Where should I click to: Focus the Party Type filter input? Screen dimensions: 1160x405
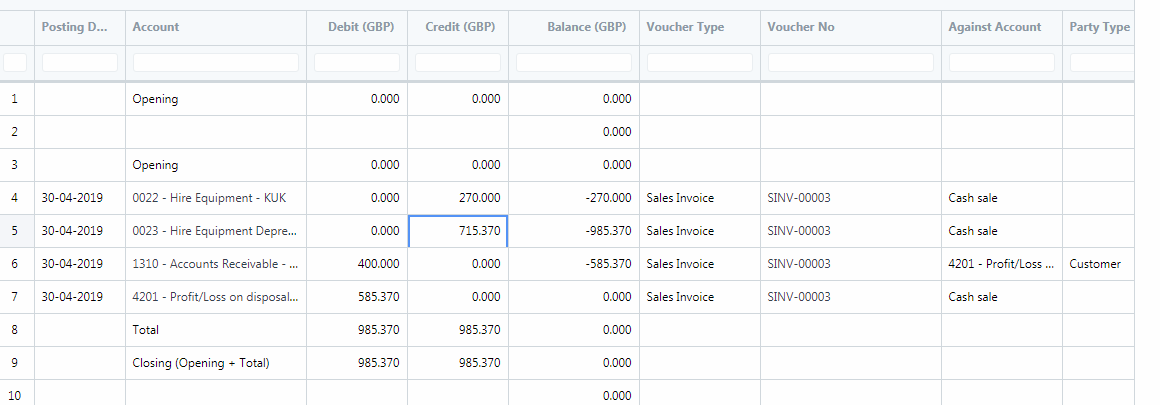(1102, 62)
